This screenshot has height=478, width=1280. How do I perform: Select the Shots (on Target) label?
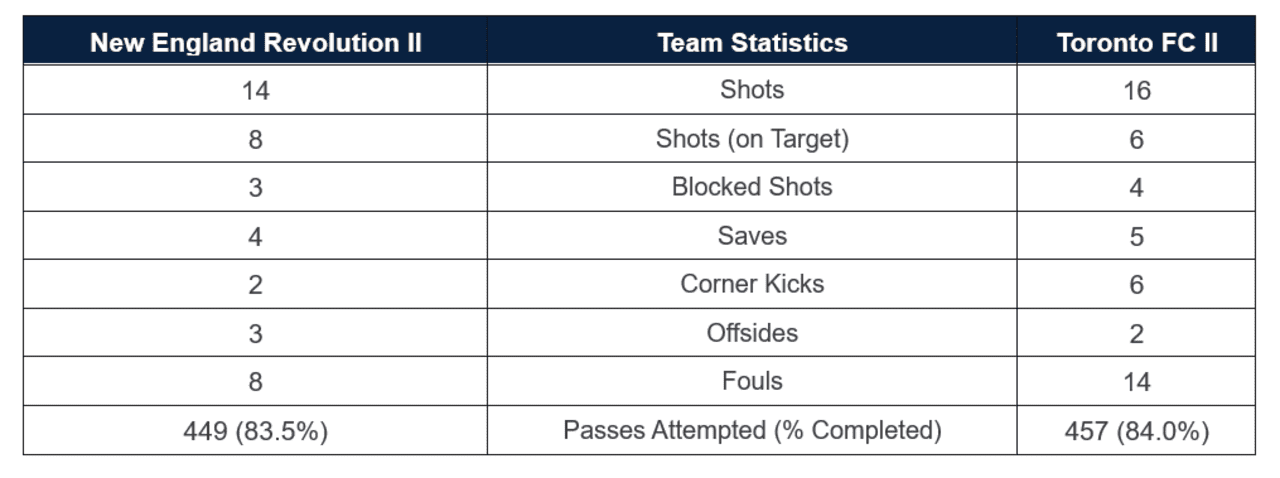(752, 139)
